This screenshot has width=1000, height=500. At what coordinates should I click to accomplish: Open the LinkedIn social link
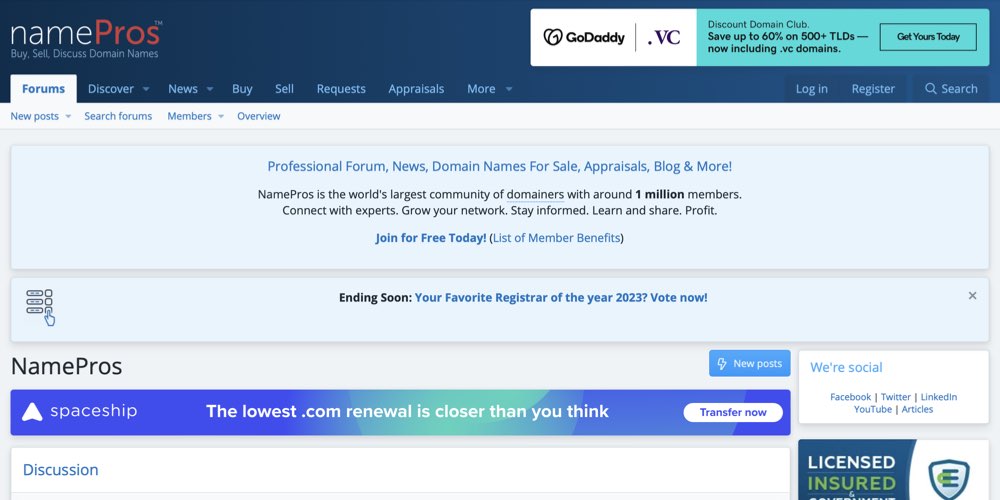(938, 397)
